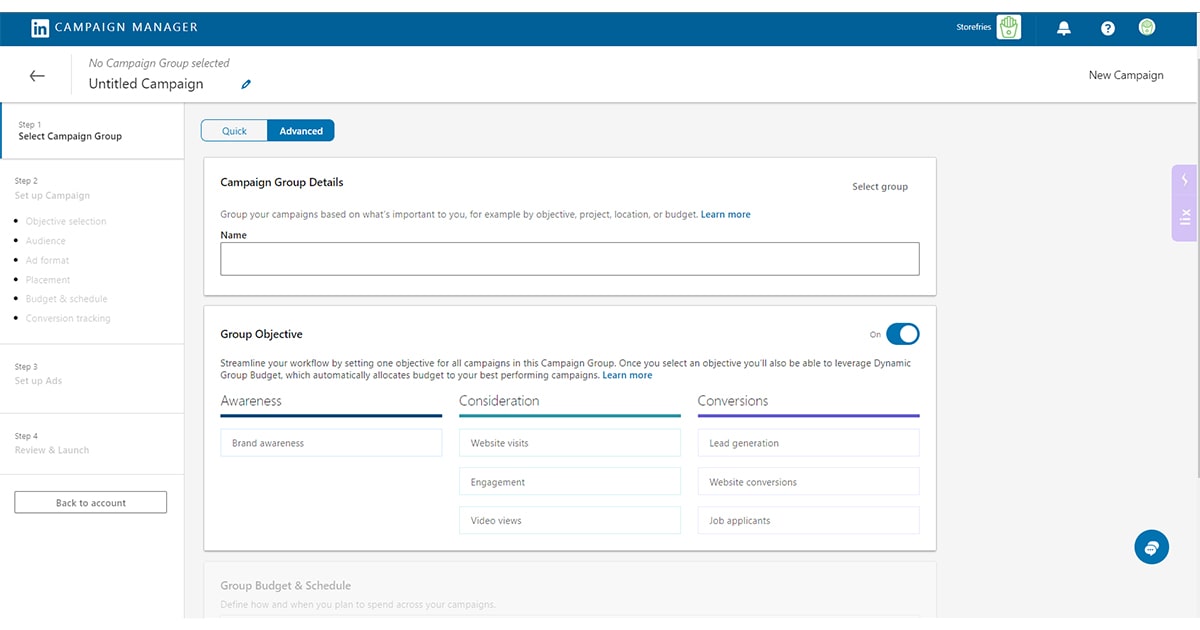Expand the purple side panel chevron
This screenshot has height=630, width=1200.
[x=1185, y=180]
